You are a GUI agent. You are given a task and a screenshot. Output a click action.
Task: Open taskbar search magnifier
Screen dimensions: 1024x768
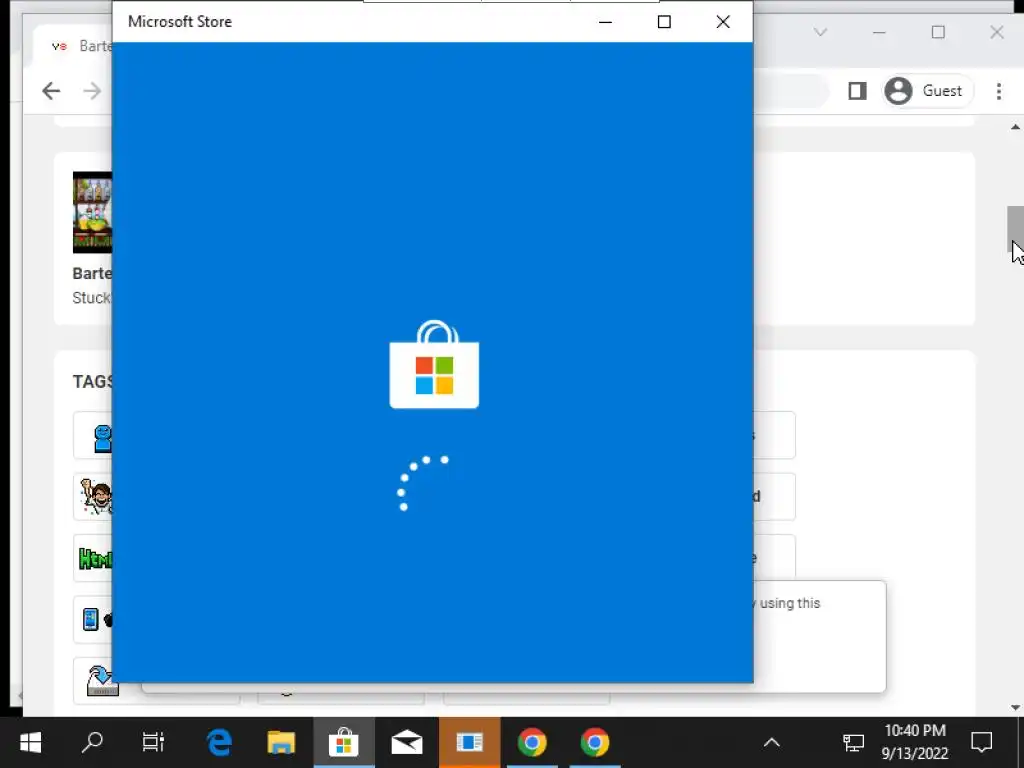92,743
